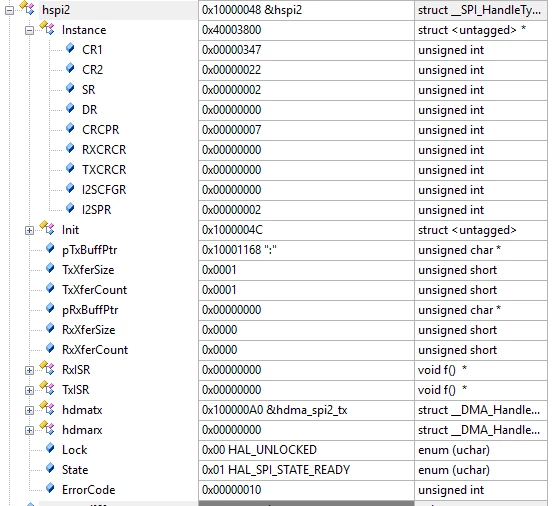Select the CR1 register name
This screenshot has width=554, height=506.
coord(92,50)
